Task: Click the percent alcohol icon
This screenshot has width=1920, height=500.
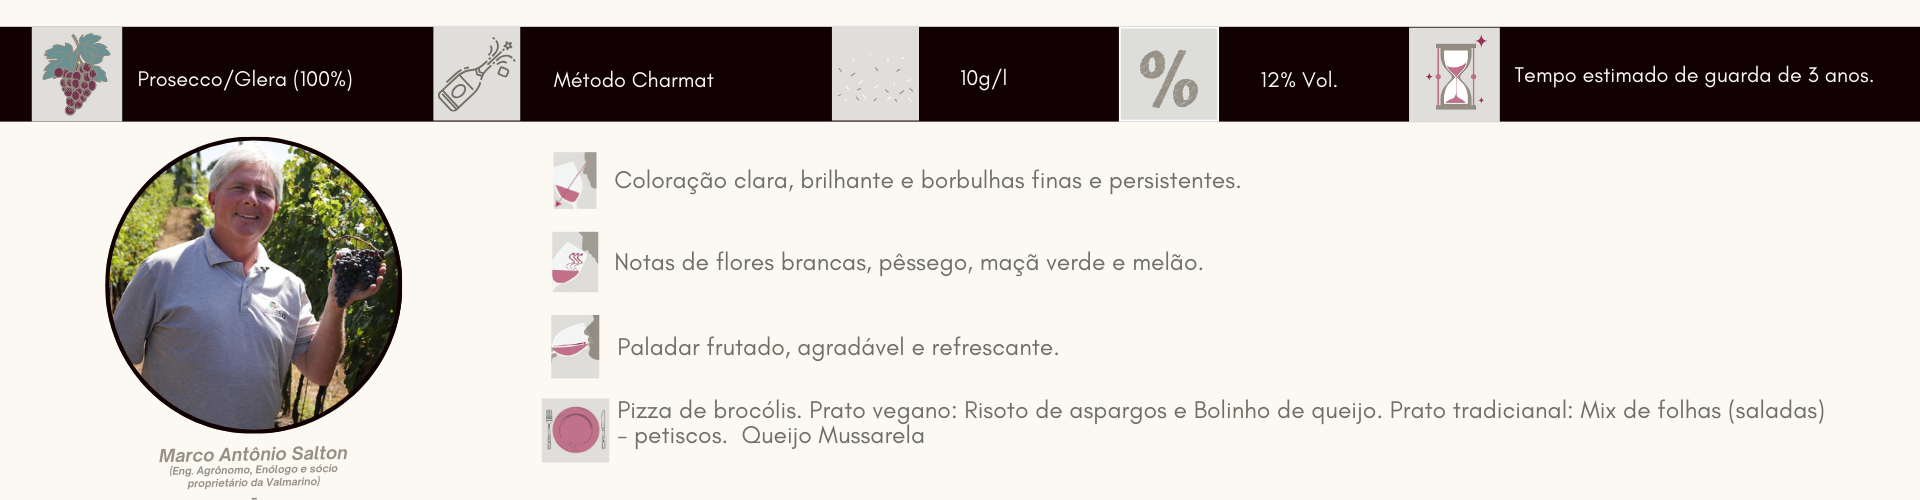Action: click(x=1168, y=74)
